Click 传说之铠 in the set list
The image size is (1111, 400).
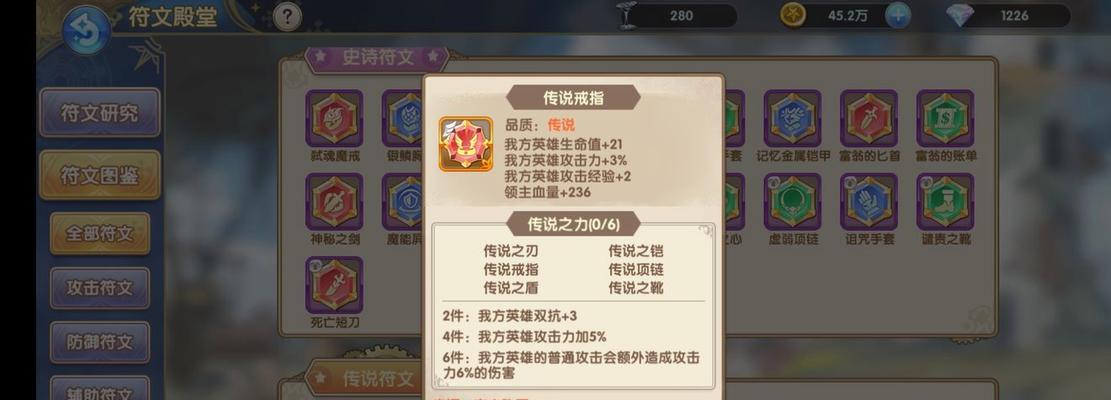(x=636, y=251)
